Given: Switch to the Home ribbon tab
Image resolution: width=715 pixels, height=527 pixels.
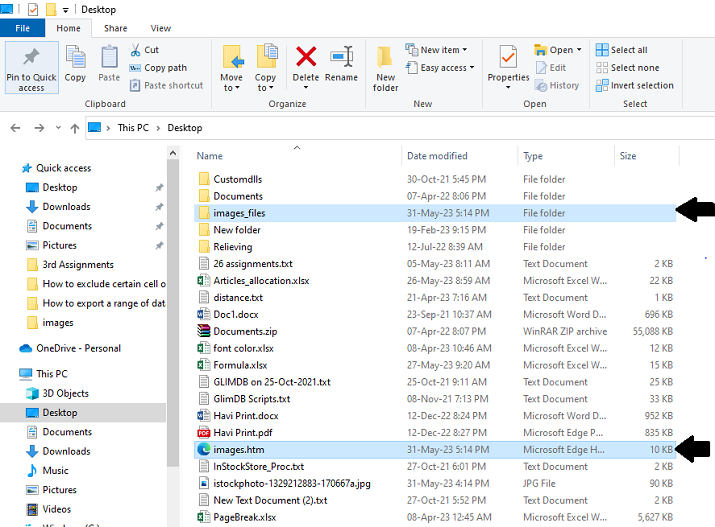Looking at the screenshot, I should tap(68, 28).
